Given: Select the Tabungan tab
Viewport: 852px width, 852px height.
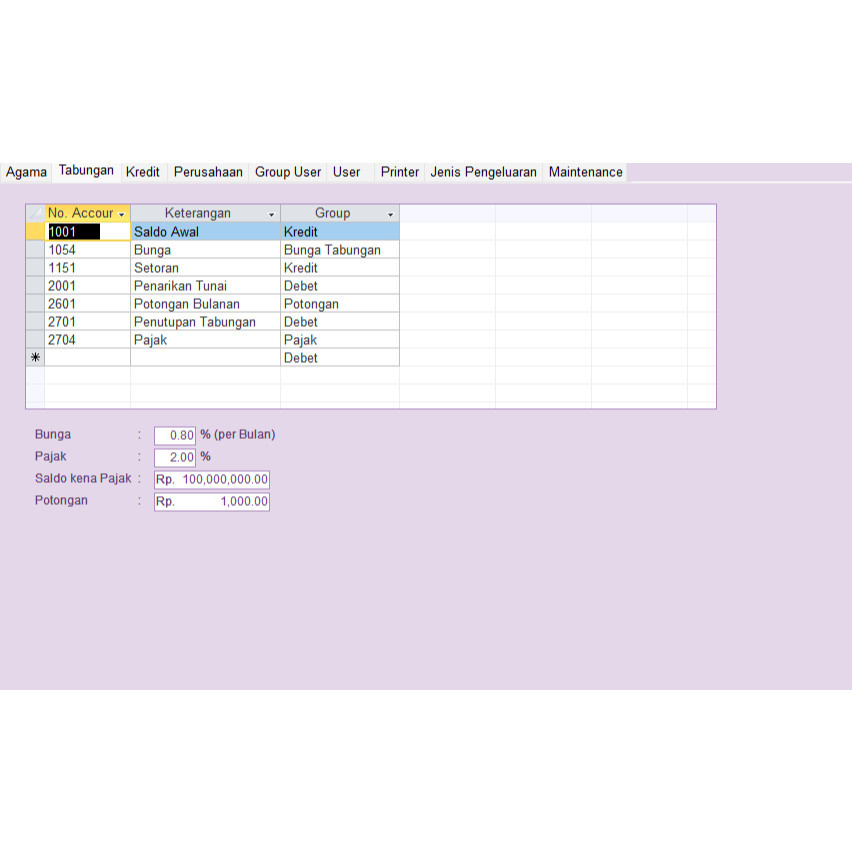Looking at the screenshot, I should point(86,171).
